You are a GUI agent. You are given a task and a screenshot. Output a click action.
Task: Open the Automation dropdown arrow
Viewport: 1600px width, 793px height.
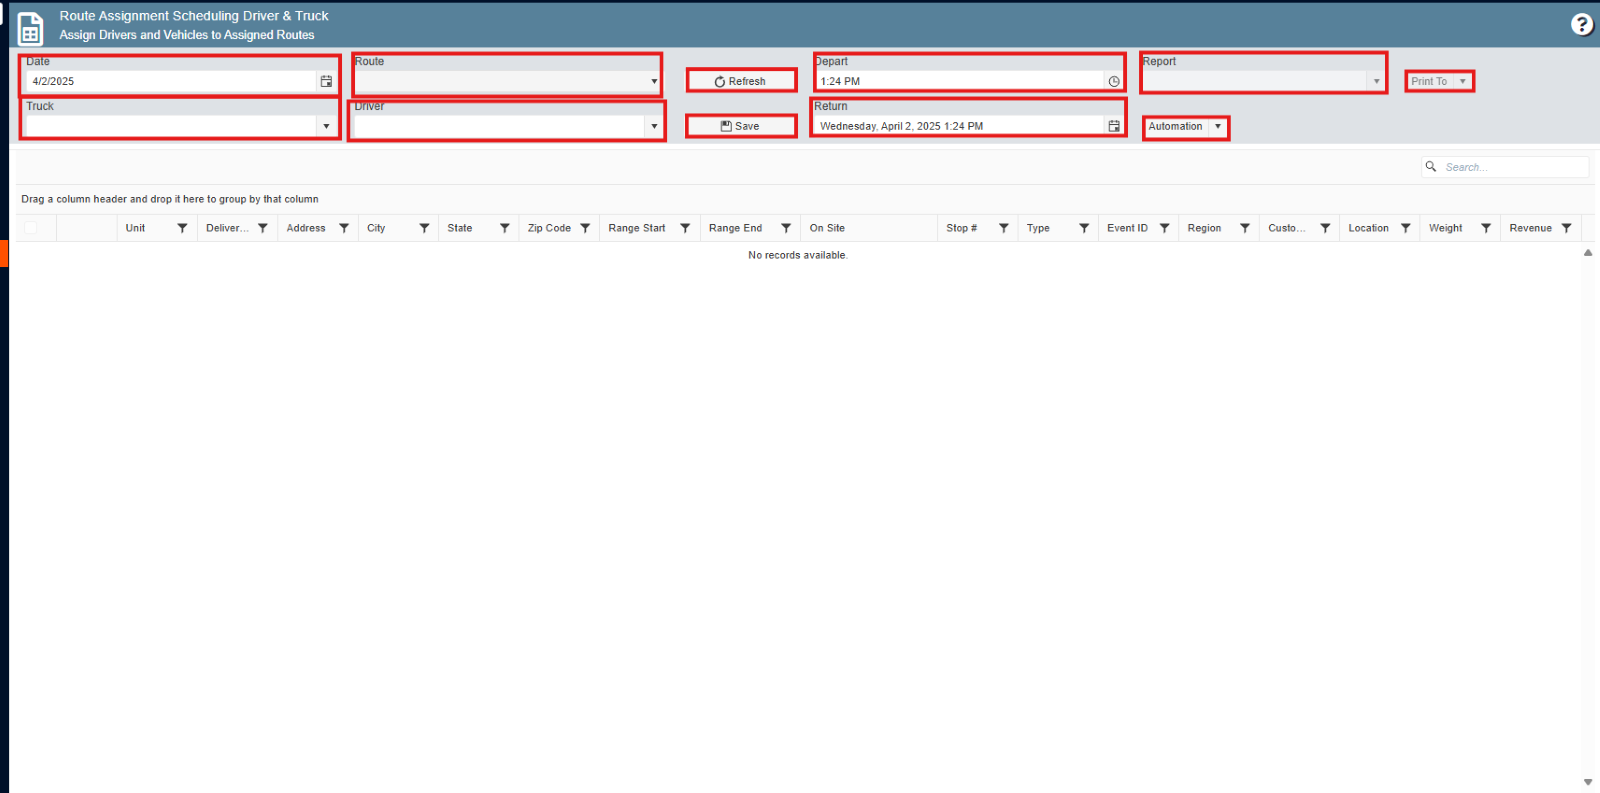(1218, 126)
